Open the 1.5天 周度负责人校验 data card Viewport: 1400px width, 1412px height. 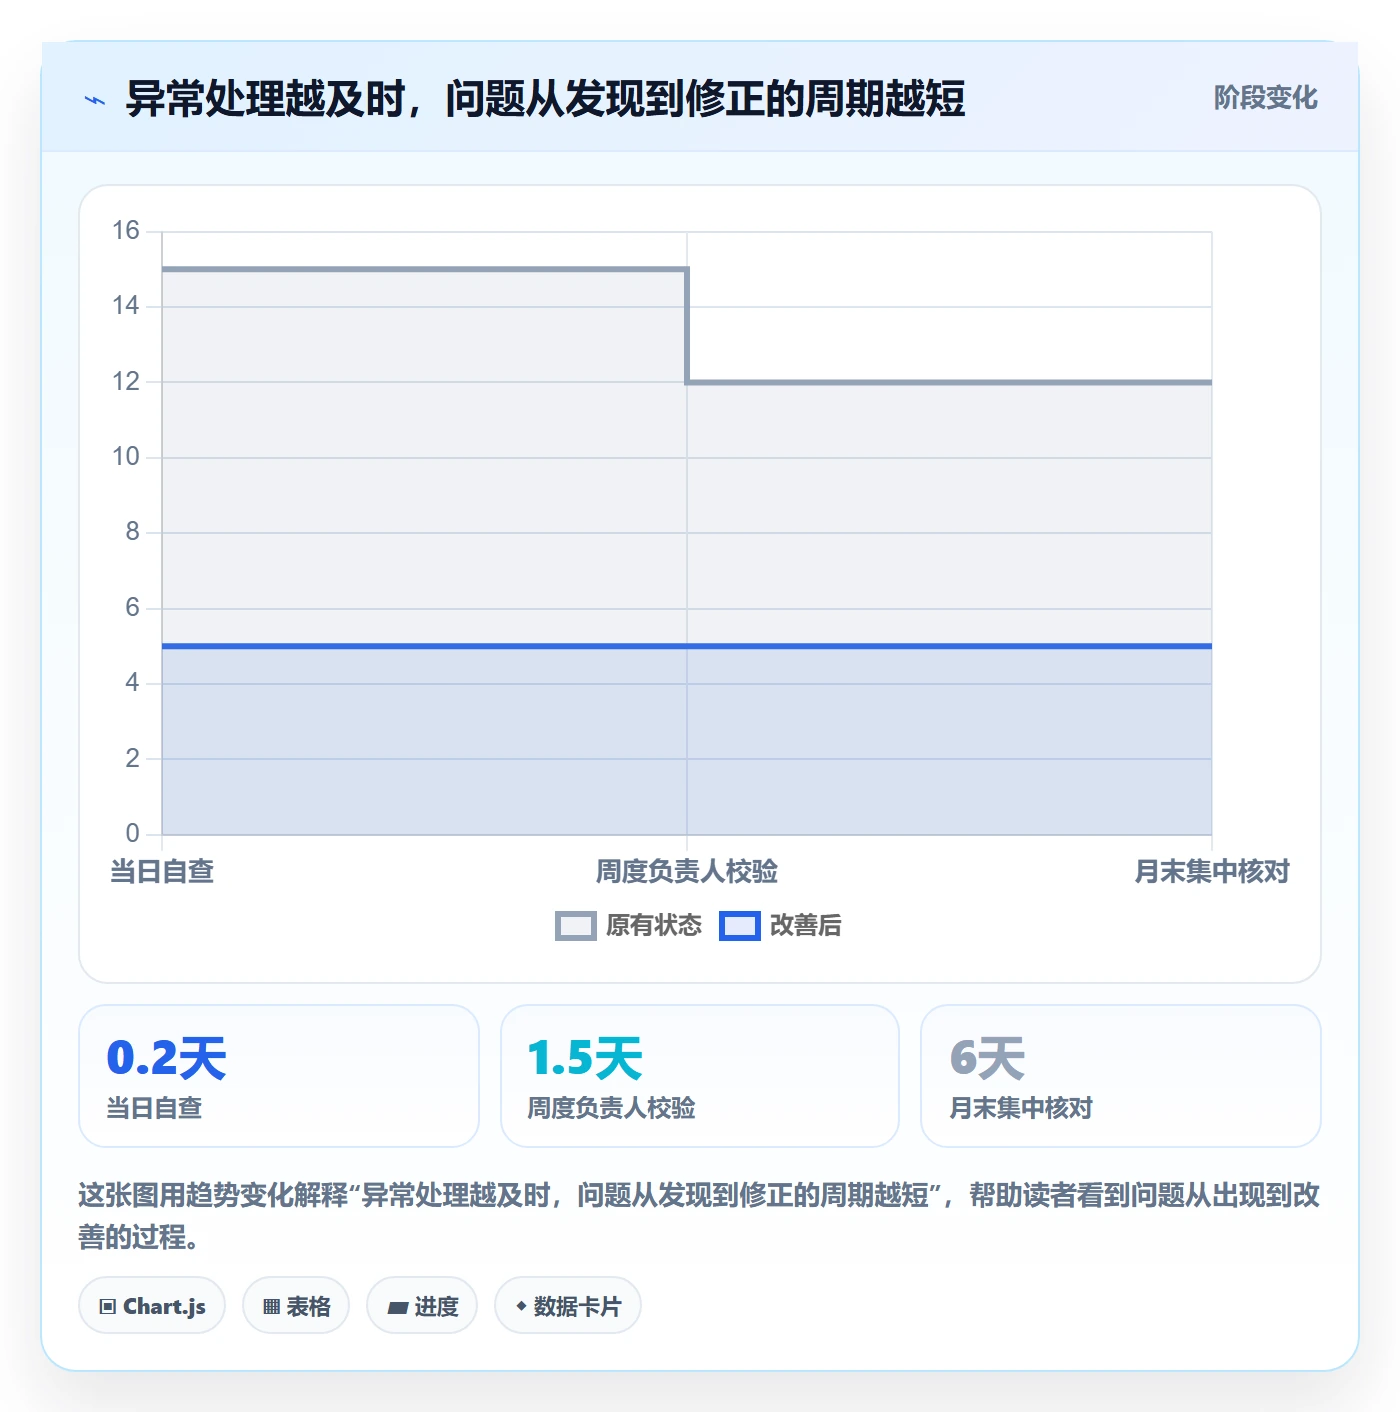(x=700, y=1076)
